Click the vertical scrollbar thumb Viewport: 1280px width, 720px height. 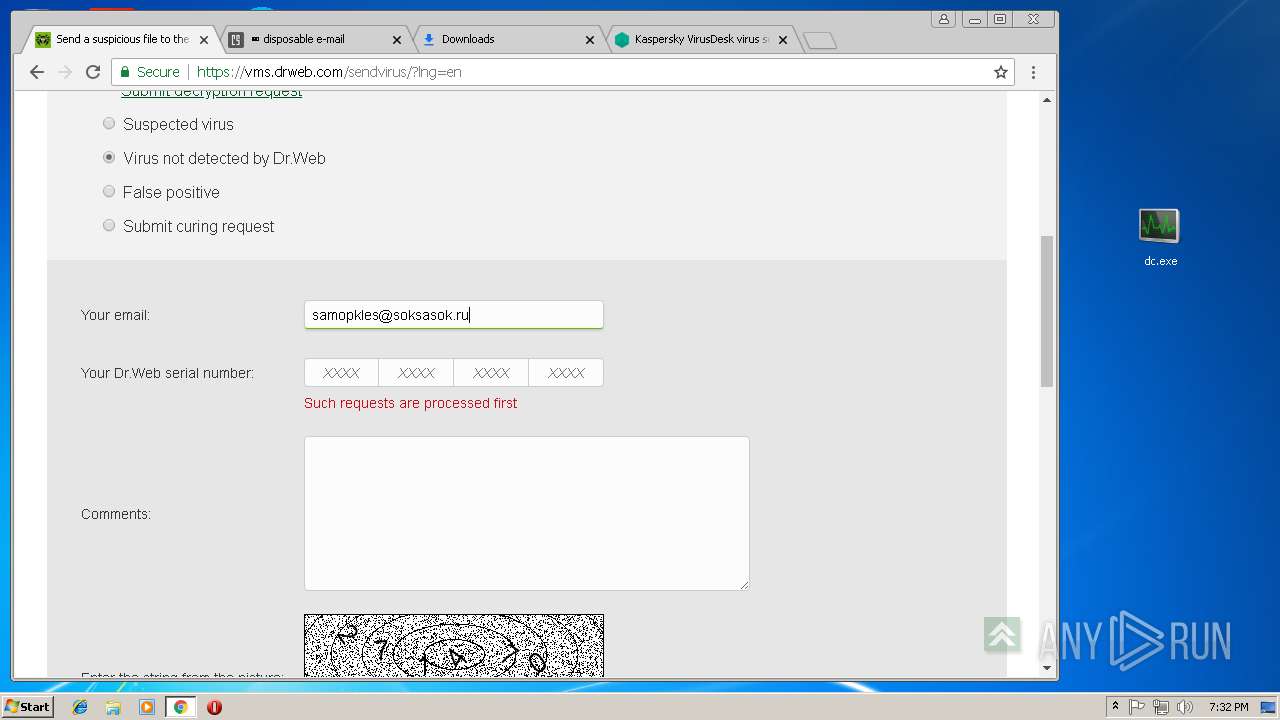(1047, 311)
